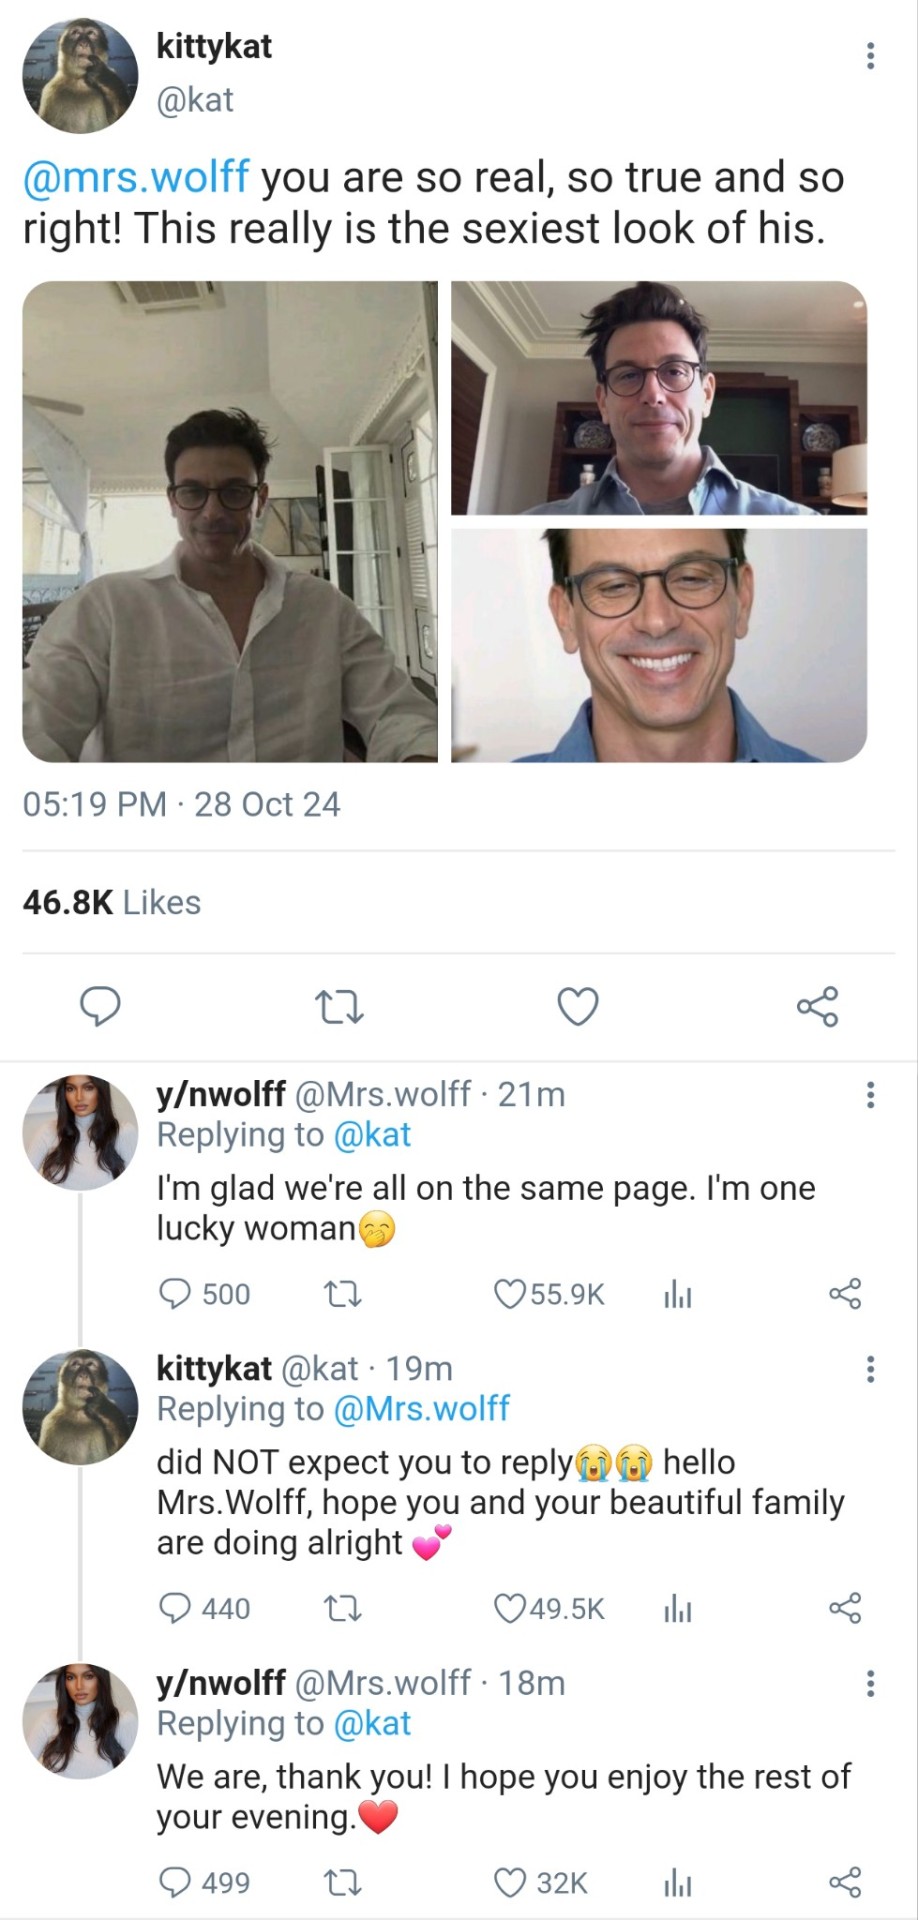The height and width of the screenshot is (1920, 918).
Task: Open the main tweet's three-dot menu
Action: 870,56
